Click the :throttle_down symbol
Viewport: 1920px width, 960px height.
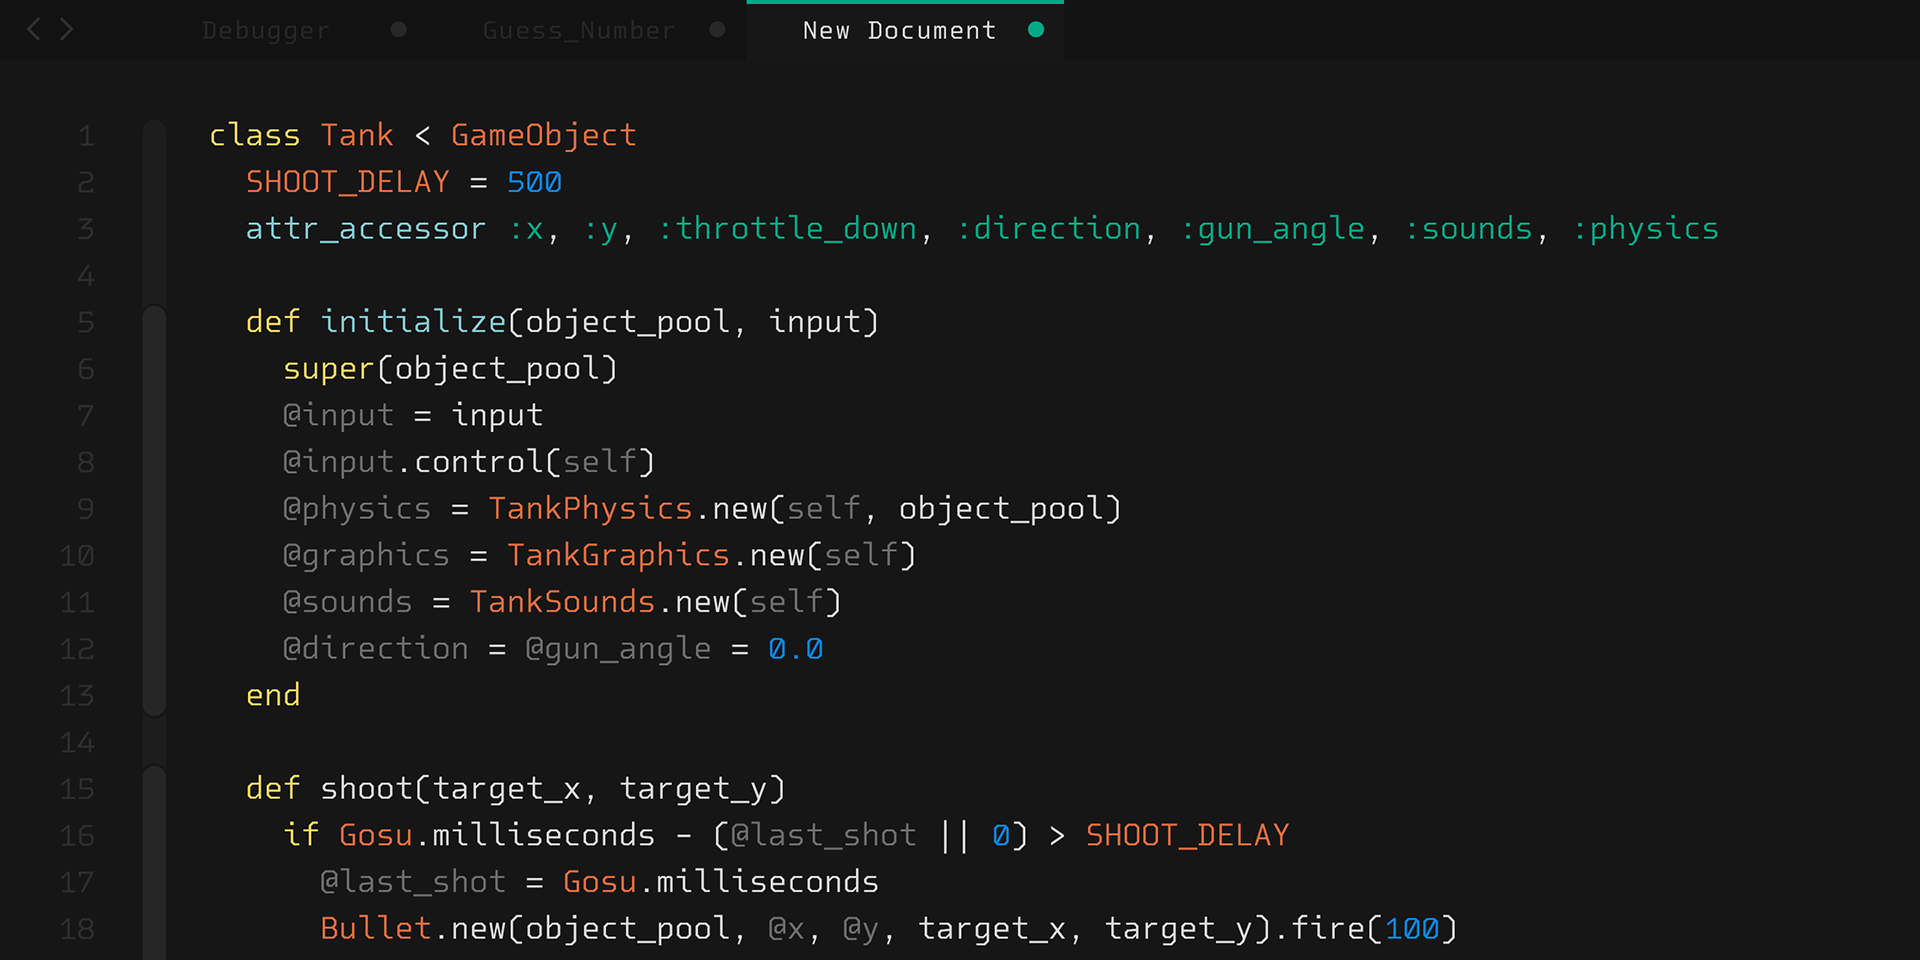787,229
